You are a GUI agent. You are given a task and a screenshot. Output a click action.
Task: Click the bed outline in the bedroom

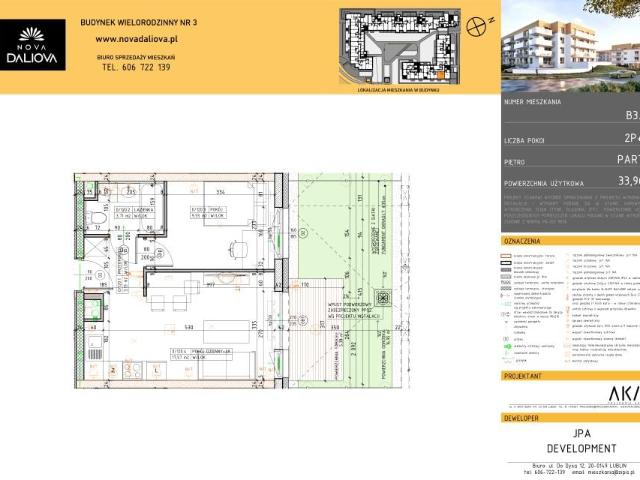tap(227, 204)
